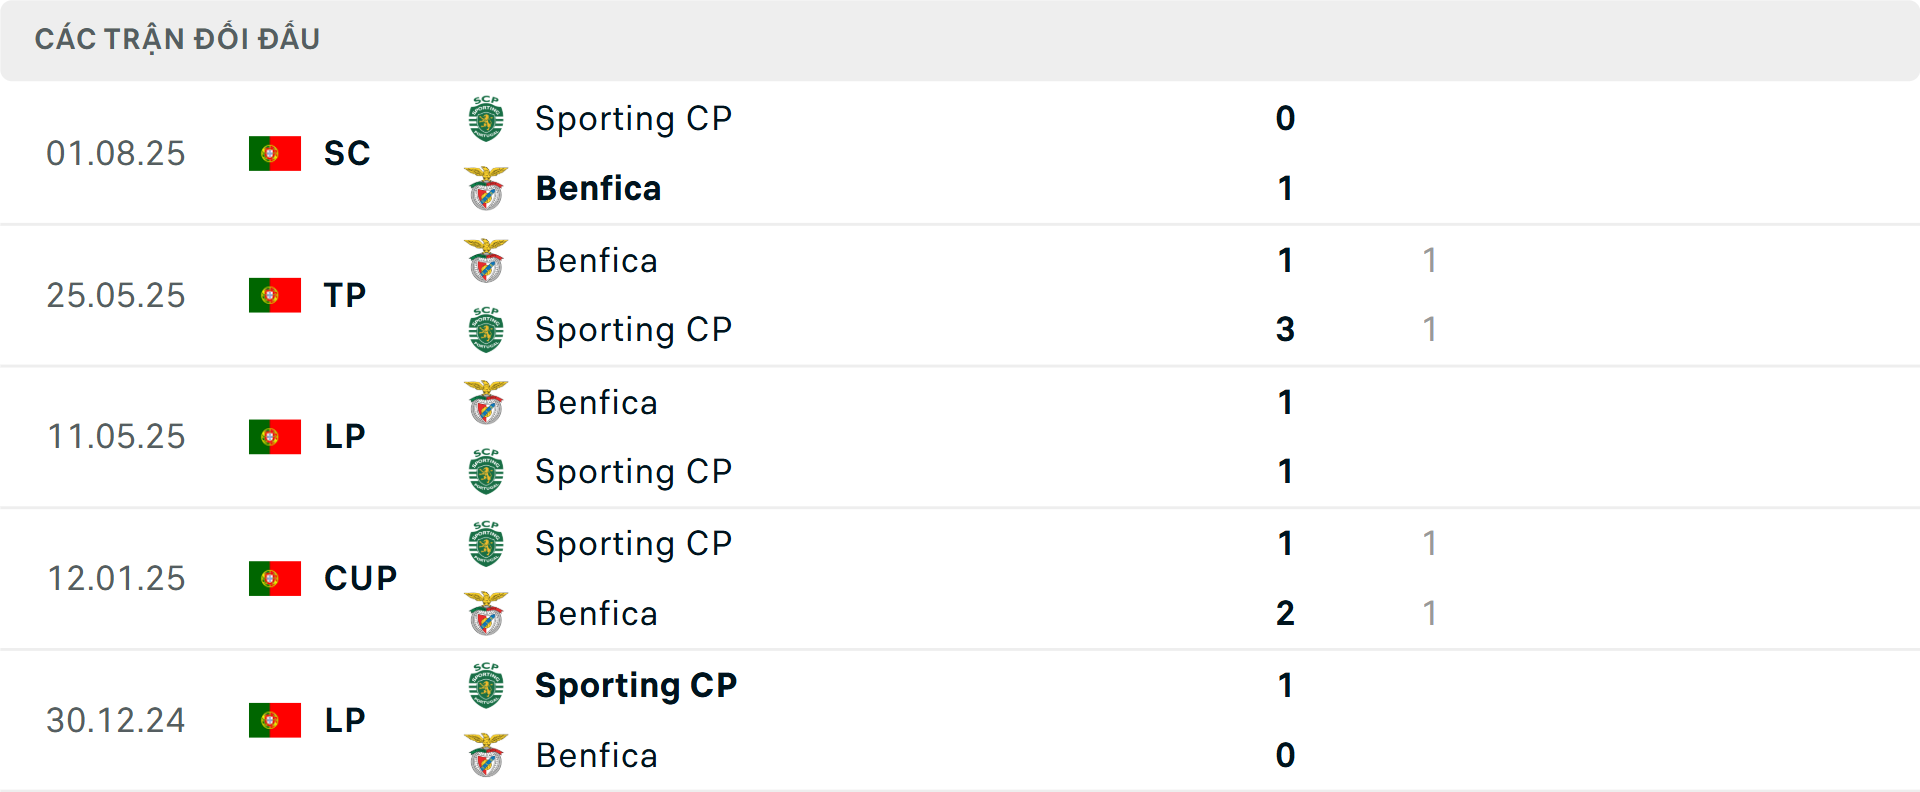1920x792 pixels.
Task: Click the LP label in the 11.05.25 row
Action: (x=344, y=436)
